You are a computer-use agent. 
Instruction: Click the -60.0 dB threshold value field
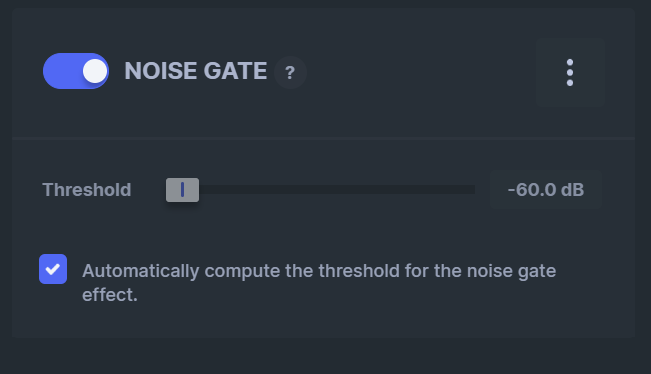click(x=546, y=190)
